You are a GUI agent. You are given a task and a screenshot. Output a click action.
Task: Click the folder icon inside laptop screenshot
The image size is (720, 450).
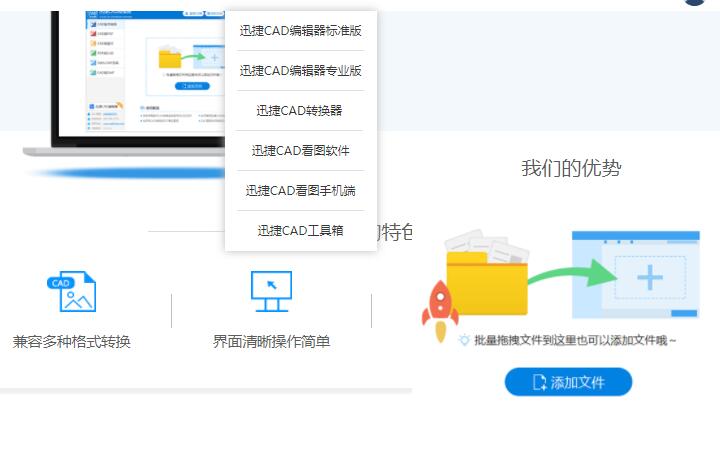170,57
